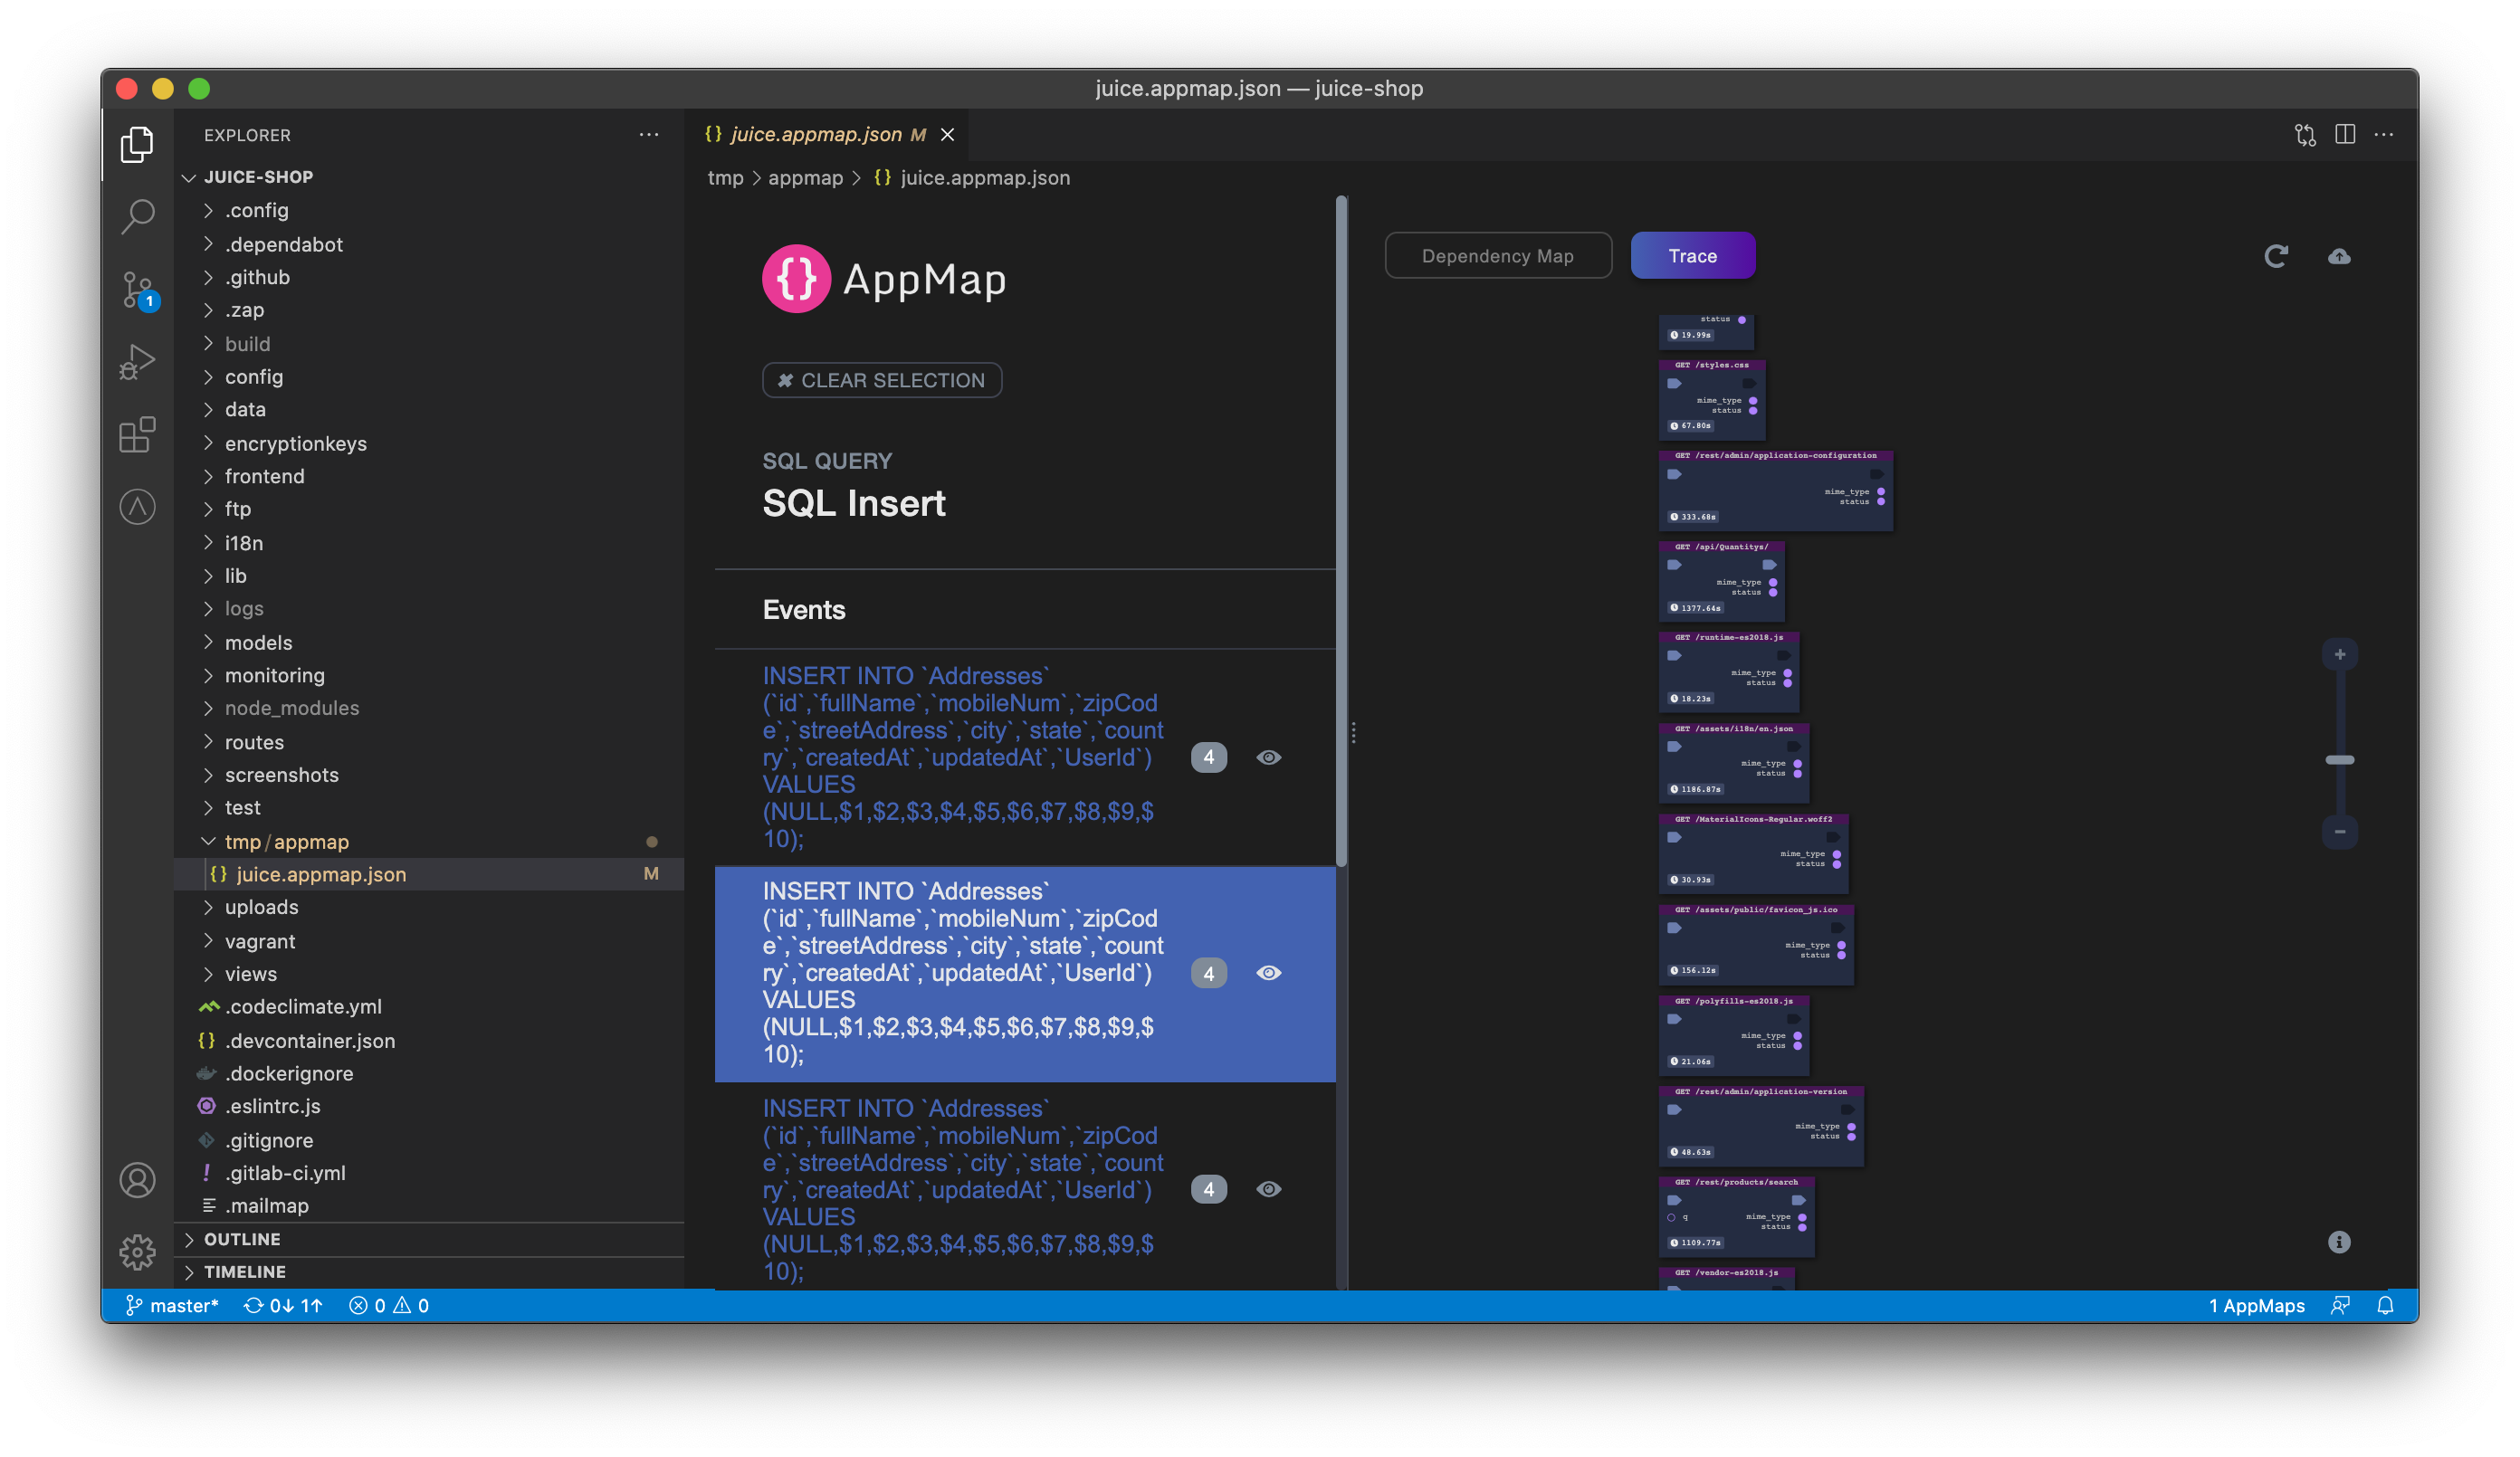Select GET /api/Quantitys/ trace node
The width and height of the screenshot is (2520, 1457).
tap(1722, 581)
